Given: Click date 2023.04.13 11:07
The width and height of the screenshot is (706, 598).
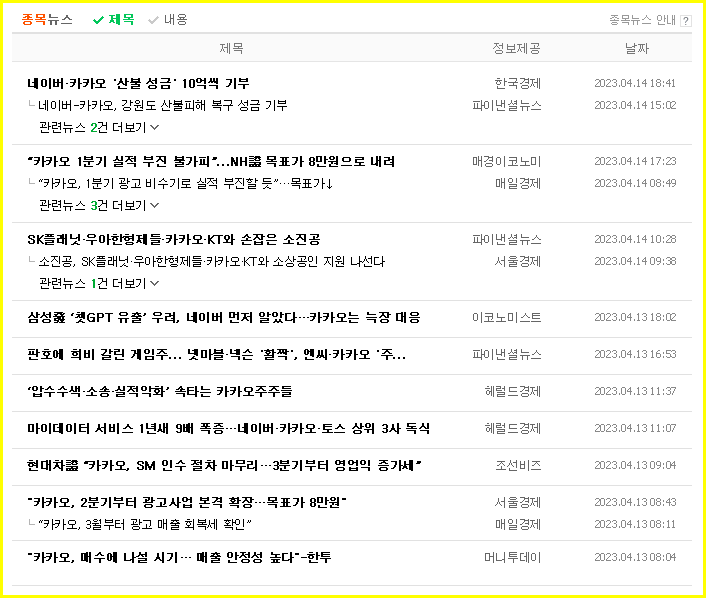Looking at the screenshot, I should tap(635, 428).
